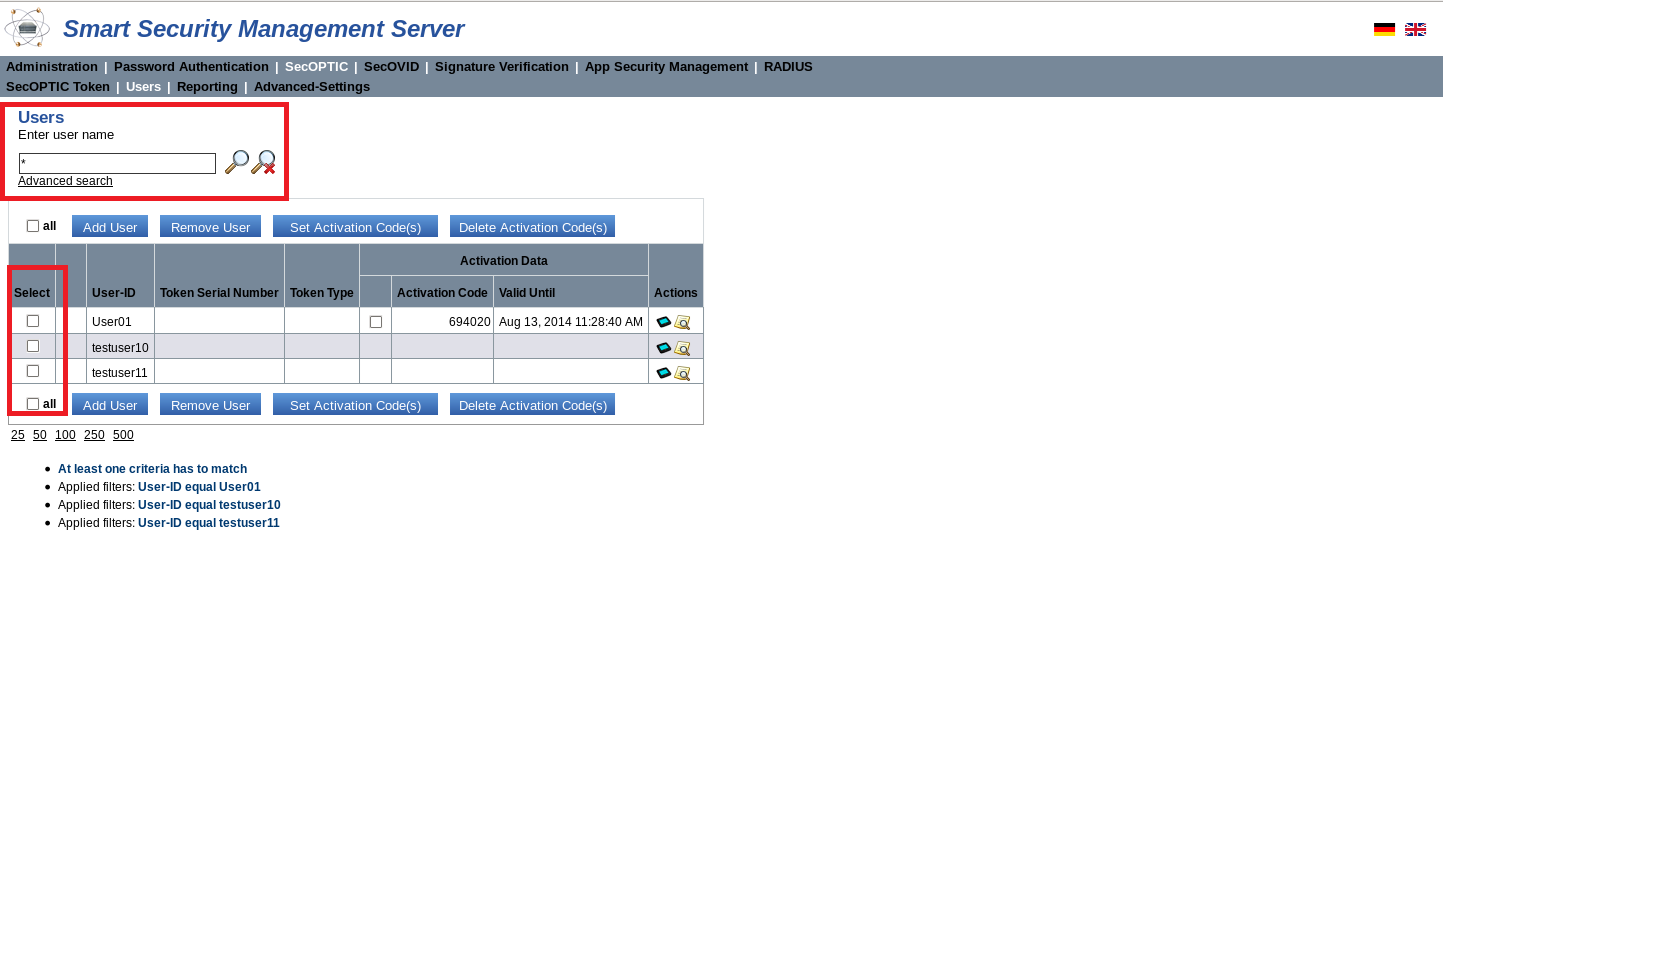Screen dimensions: 1679x960
Task: Click the date Aug 13, 2014 11:28:40 AM
Action: pos(571,322)
